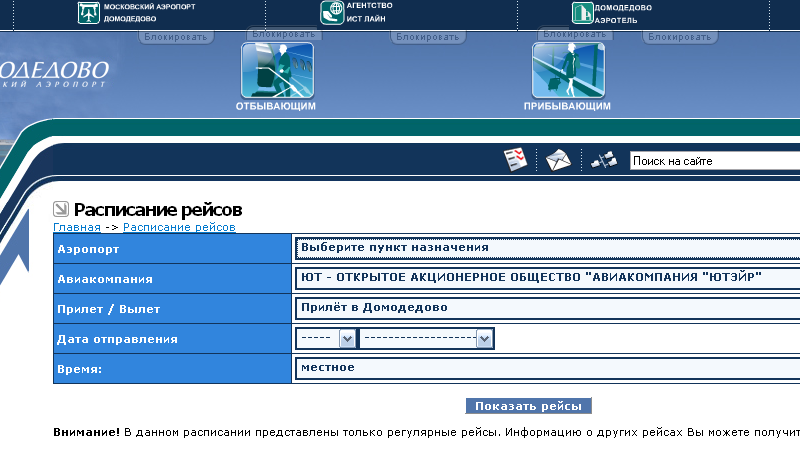Click the Domodedovo Aerotel building icon
The height and width of the screenshot is (463, 800).
(583, 13)
